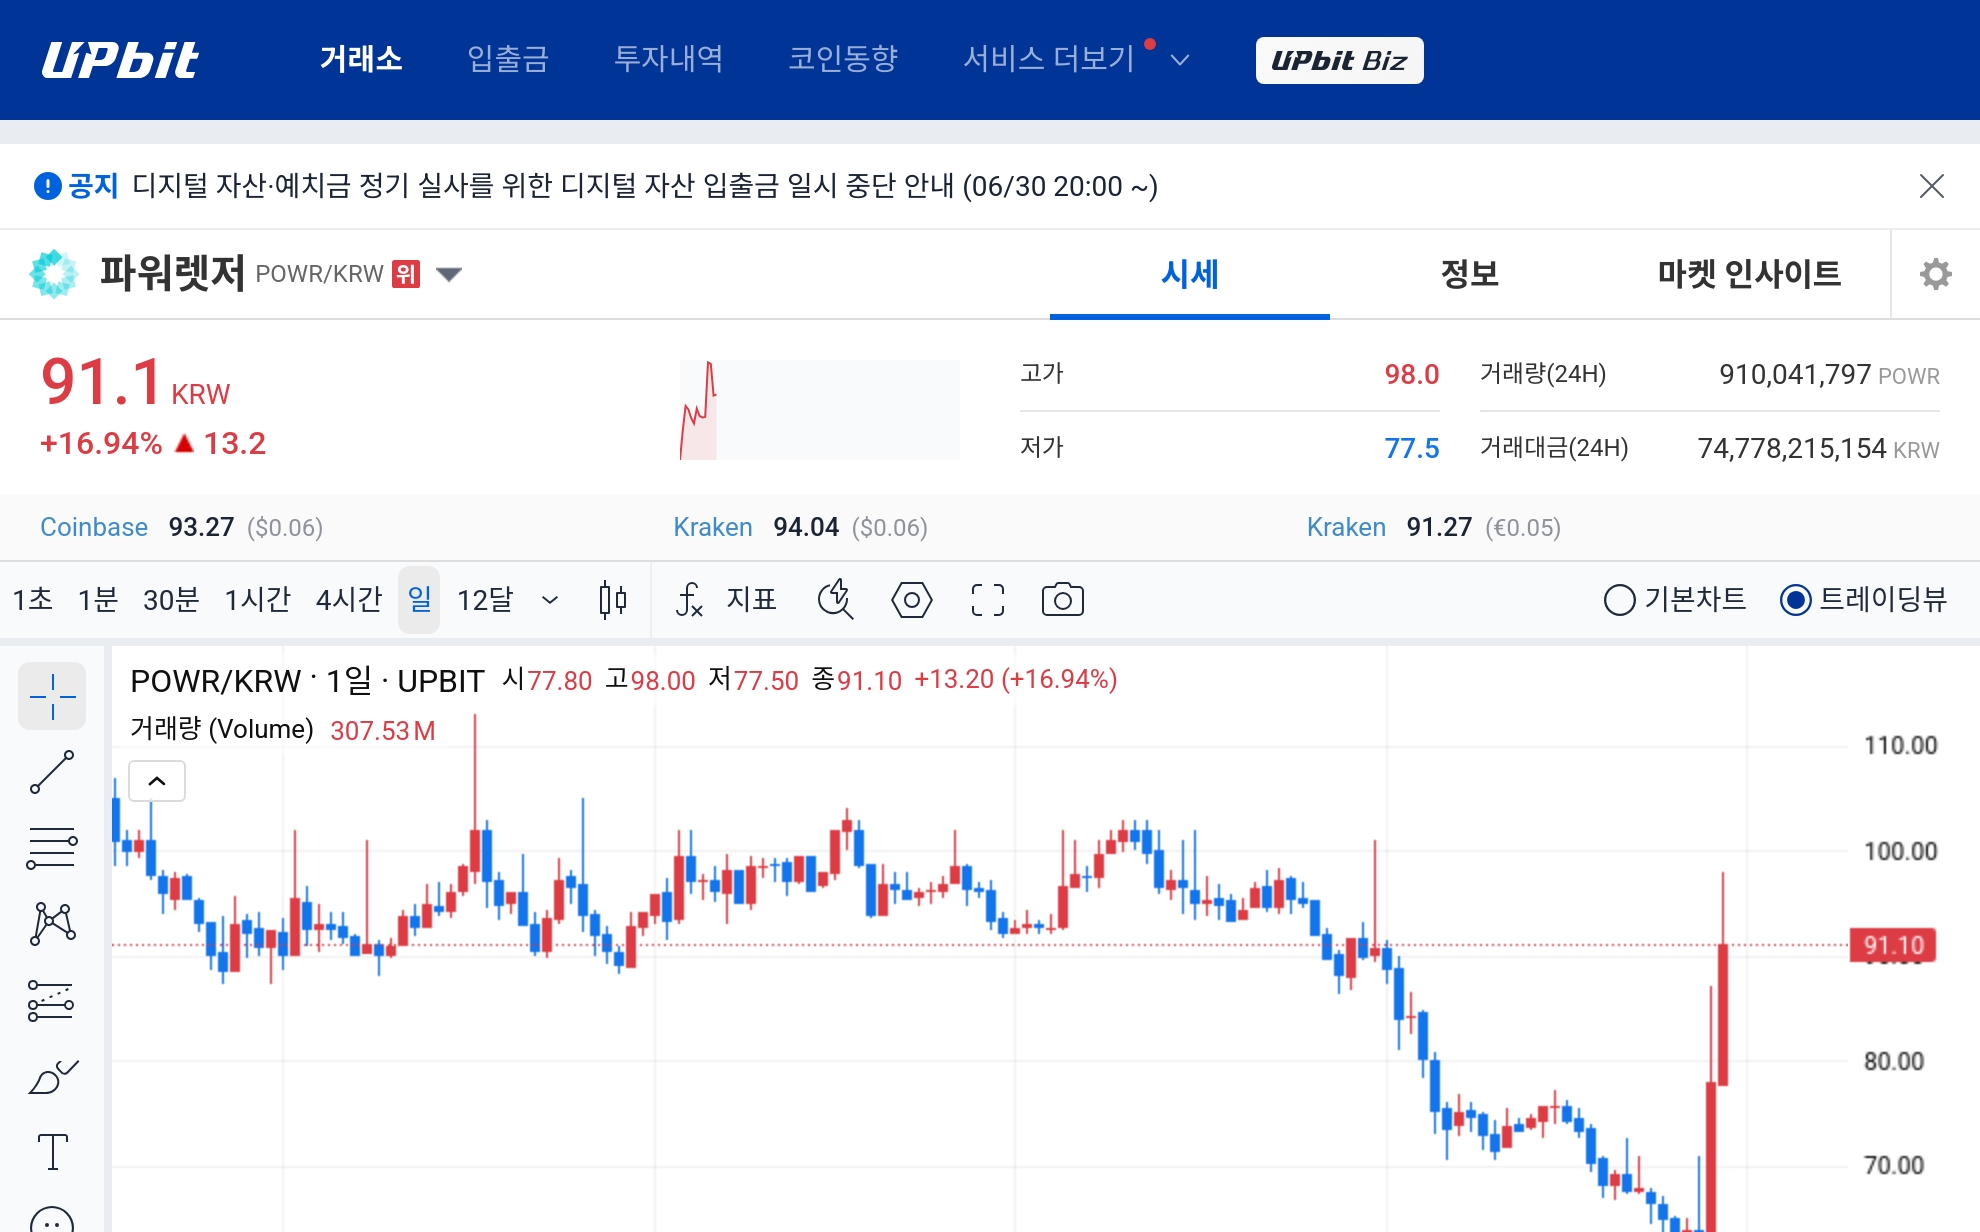Open the hexagon chart settings icon
This screenshot has width=1980, height=1232.
point(911,600)
